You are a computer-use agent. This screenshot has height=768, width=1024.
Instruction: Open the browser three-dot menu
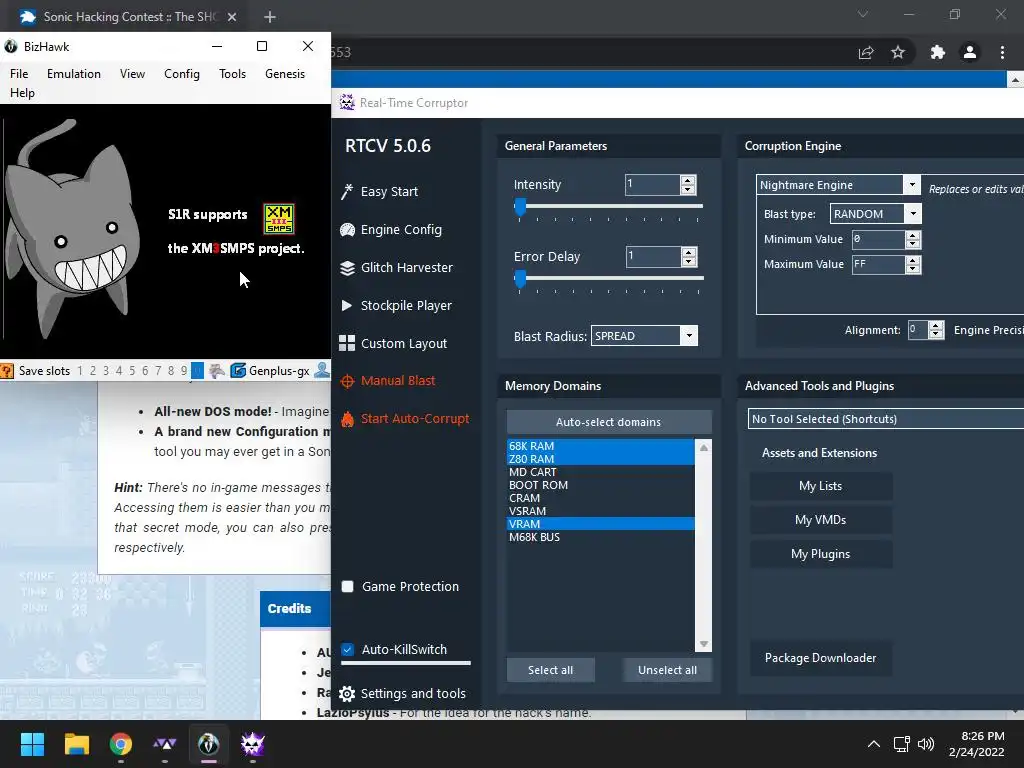tap(1002, 52)
